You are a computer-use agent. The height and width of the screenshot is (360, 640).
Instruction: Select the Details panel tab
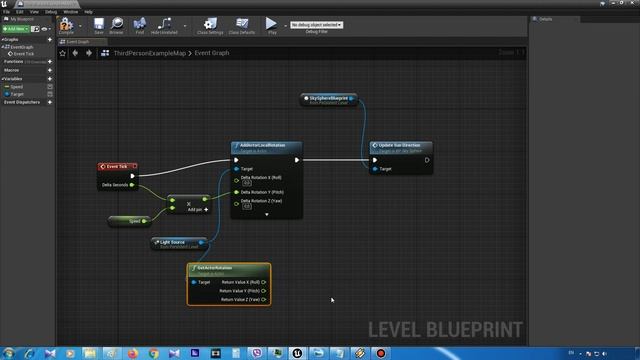click(555, 19)
